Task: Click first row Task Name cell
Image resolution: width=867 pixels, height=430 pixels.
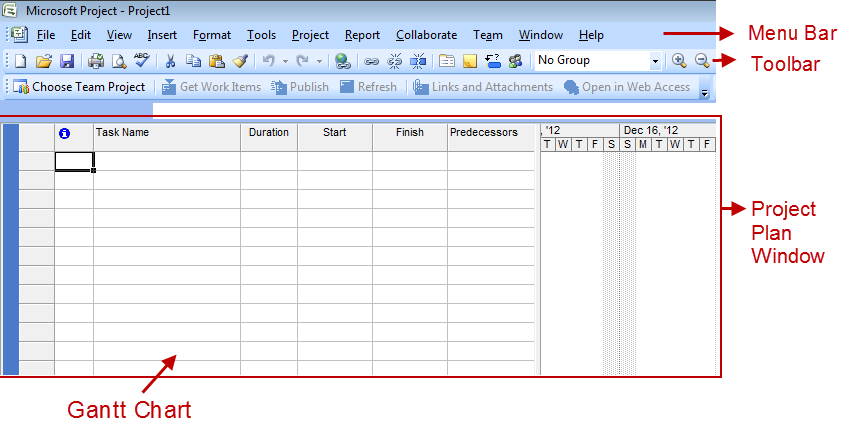Action: [x=167, y=161]
